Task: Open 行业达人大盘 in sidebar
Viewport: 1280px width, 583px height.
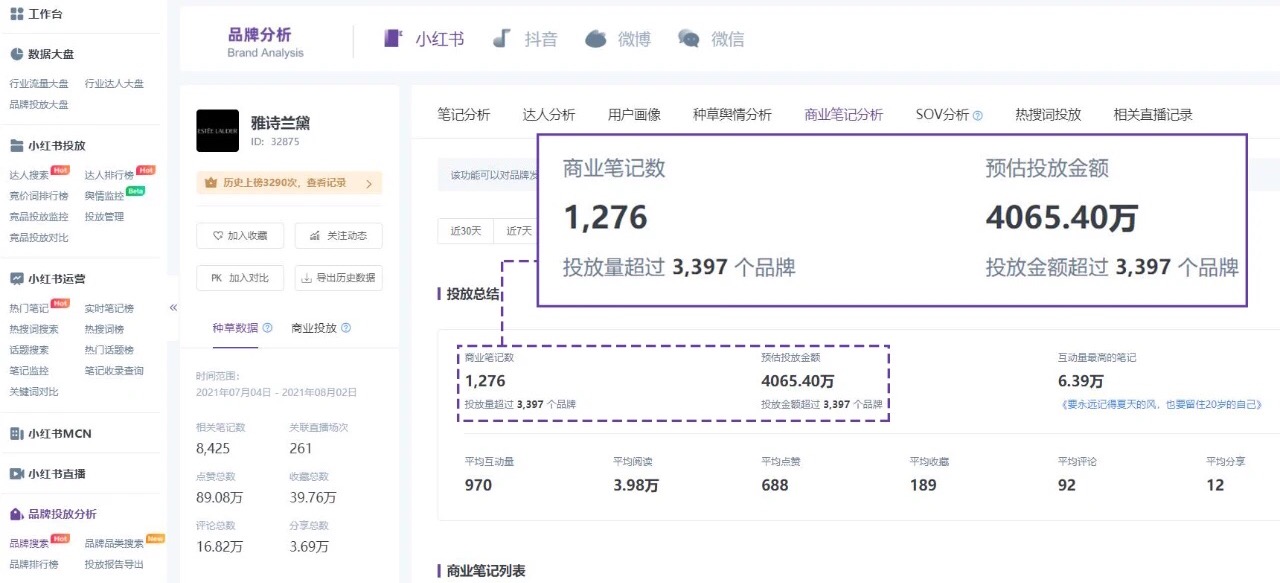Action: click(x=114, y=84)
